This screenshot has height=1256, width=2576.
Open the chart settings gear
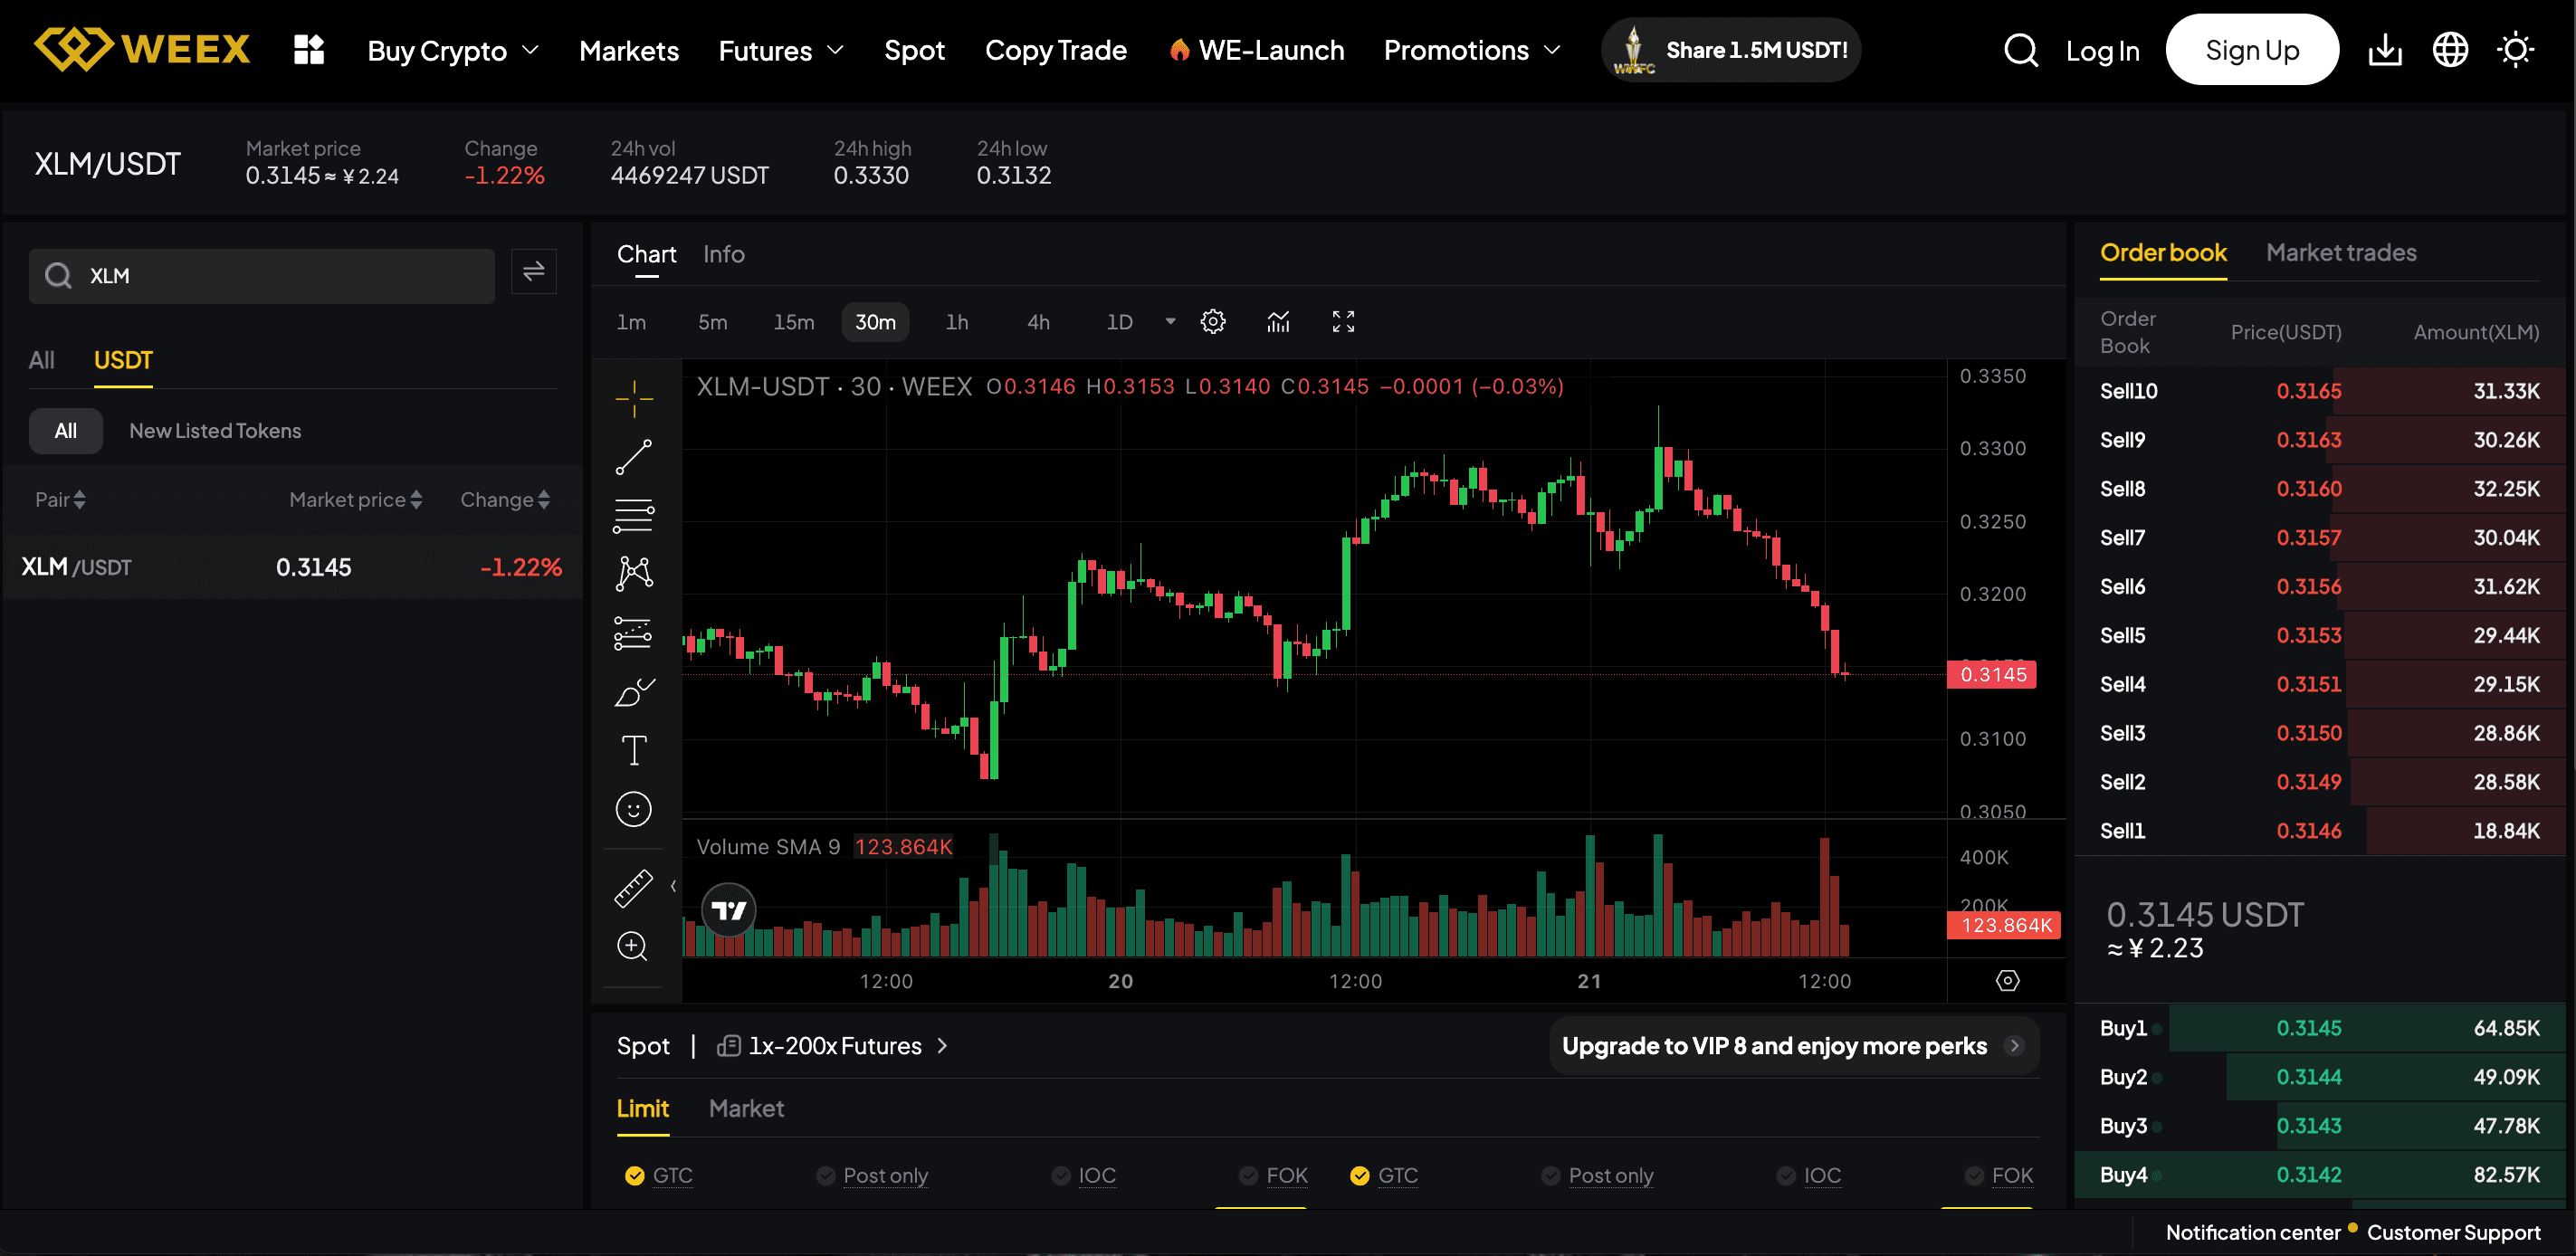1213,321
